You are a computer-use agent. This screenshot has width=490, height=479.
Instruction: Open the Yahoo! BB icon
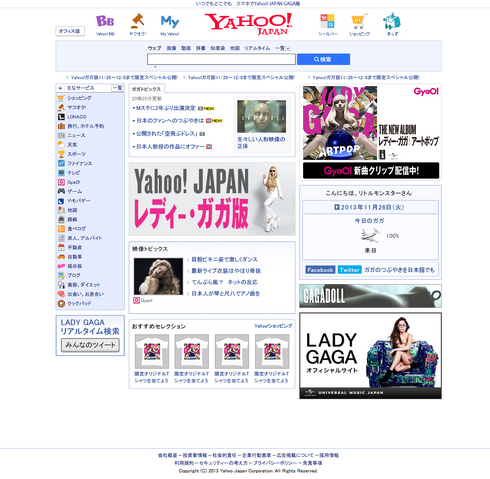point(105,21)
